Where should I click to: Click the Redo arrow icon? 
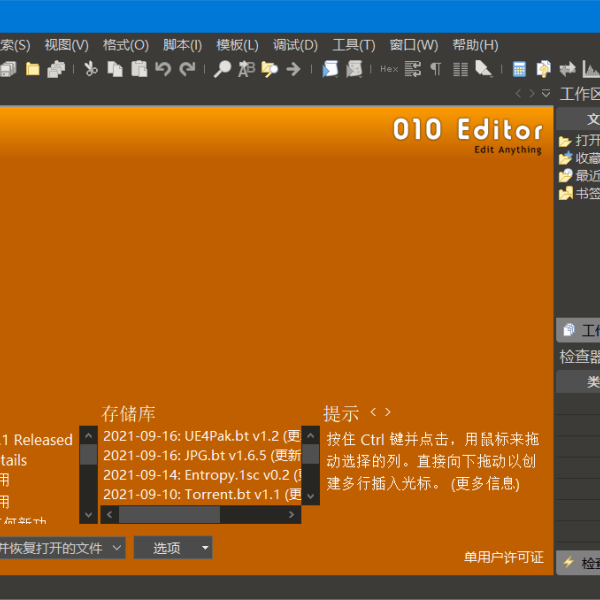click(x=188, y=69)
